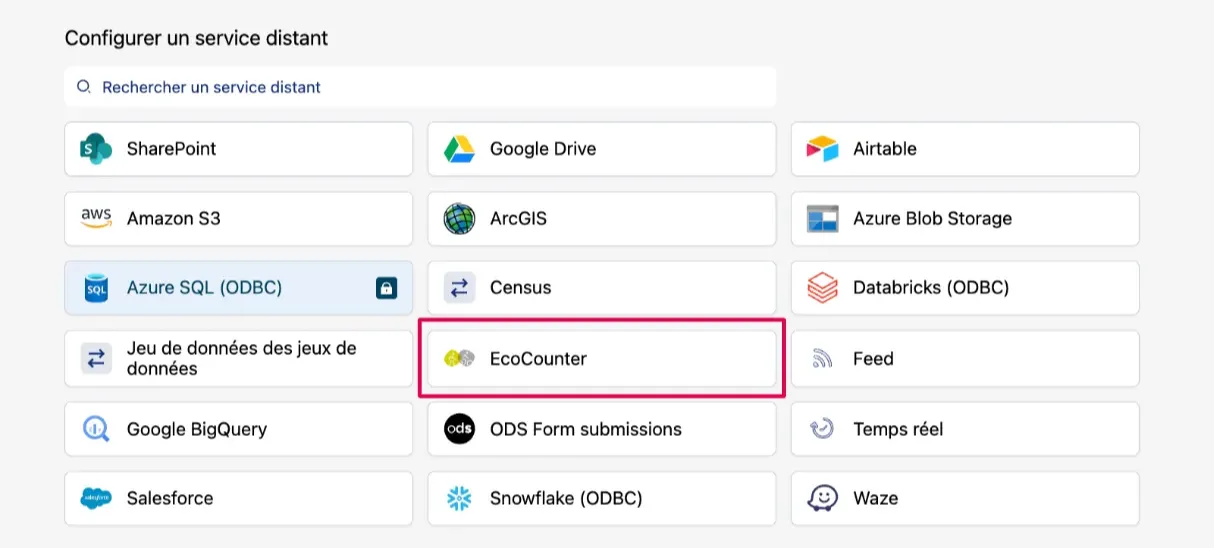
Task: Select the SharePoint service card
Action: (239, 149)
